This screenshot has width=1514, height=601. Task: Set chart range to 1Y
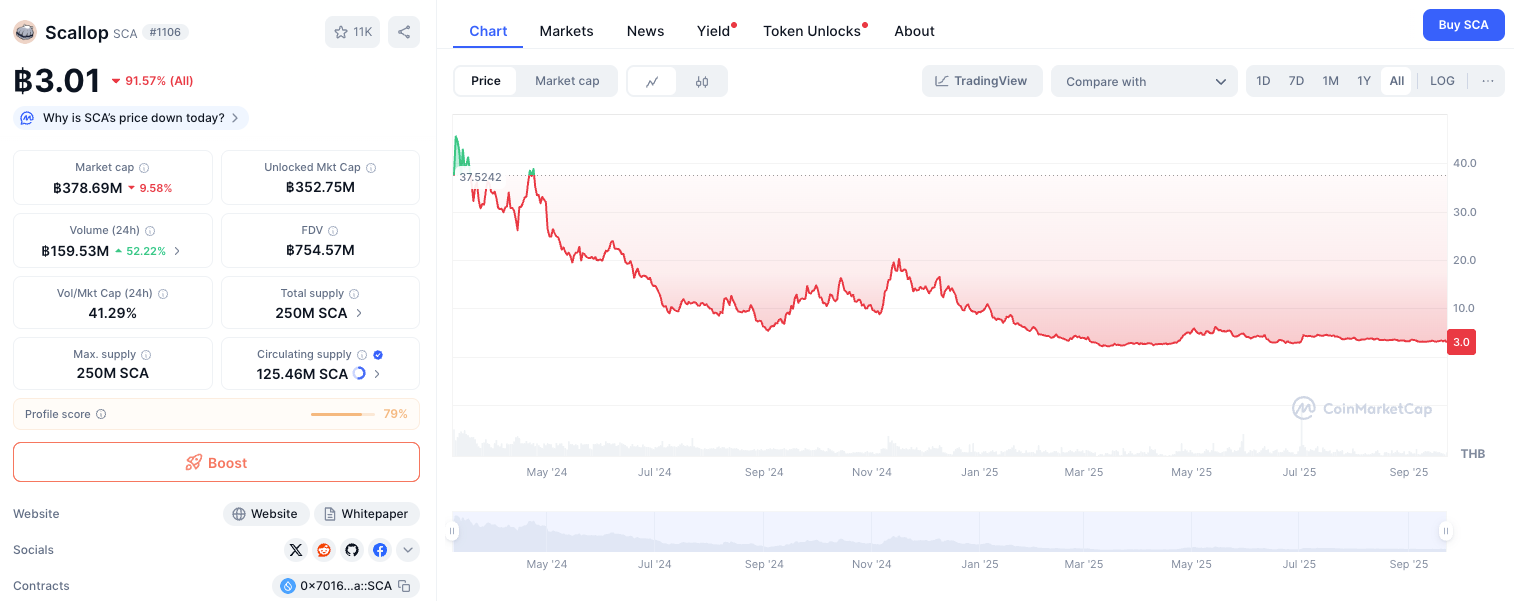(x=1364, y=81)
